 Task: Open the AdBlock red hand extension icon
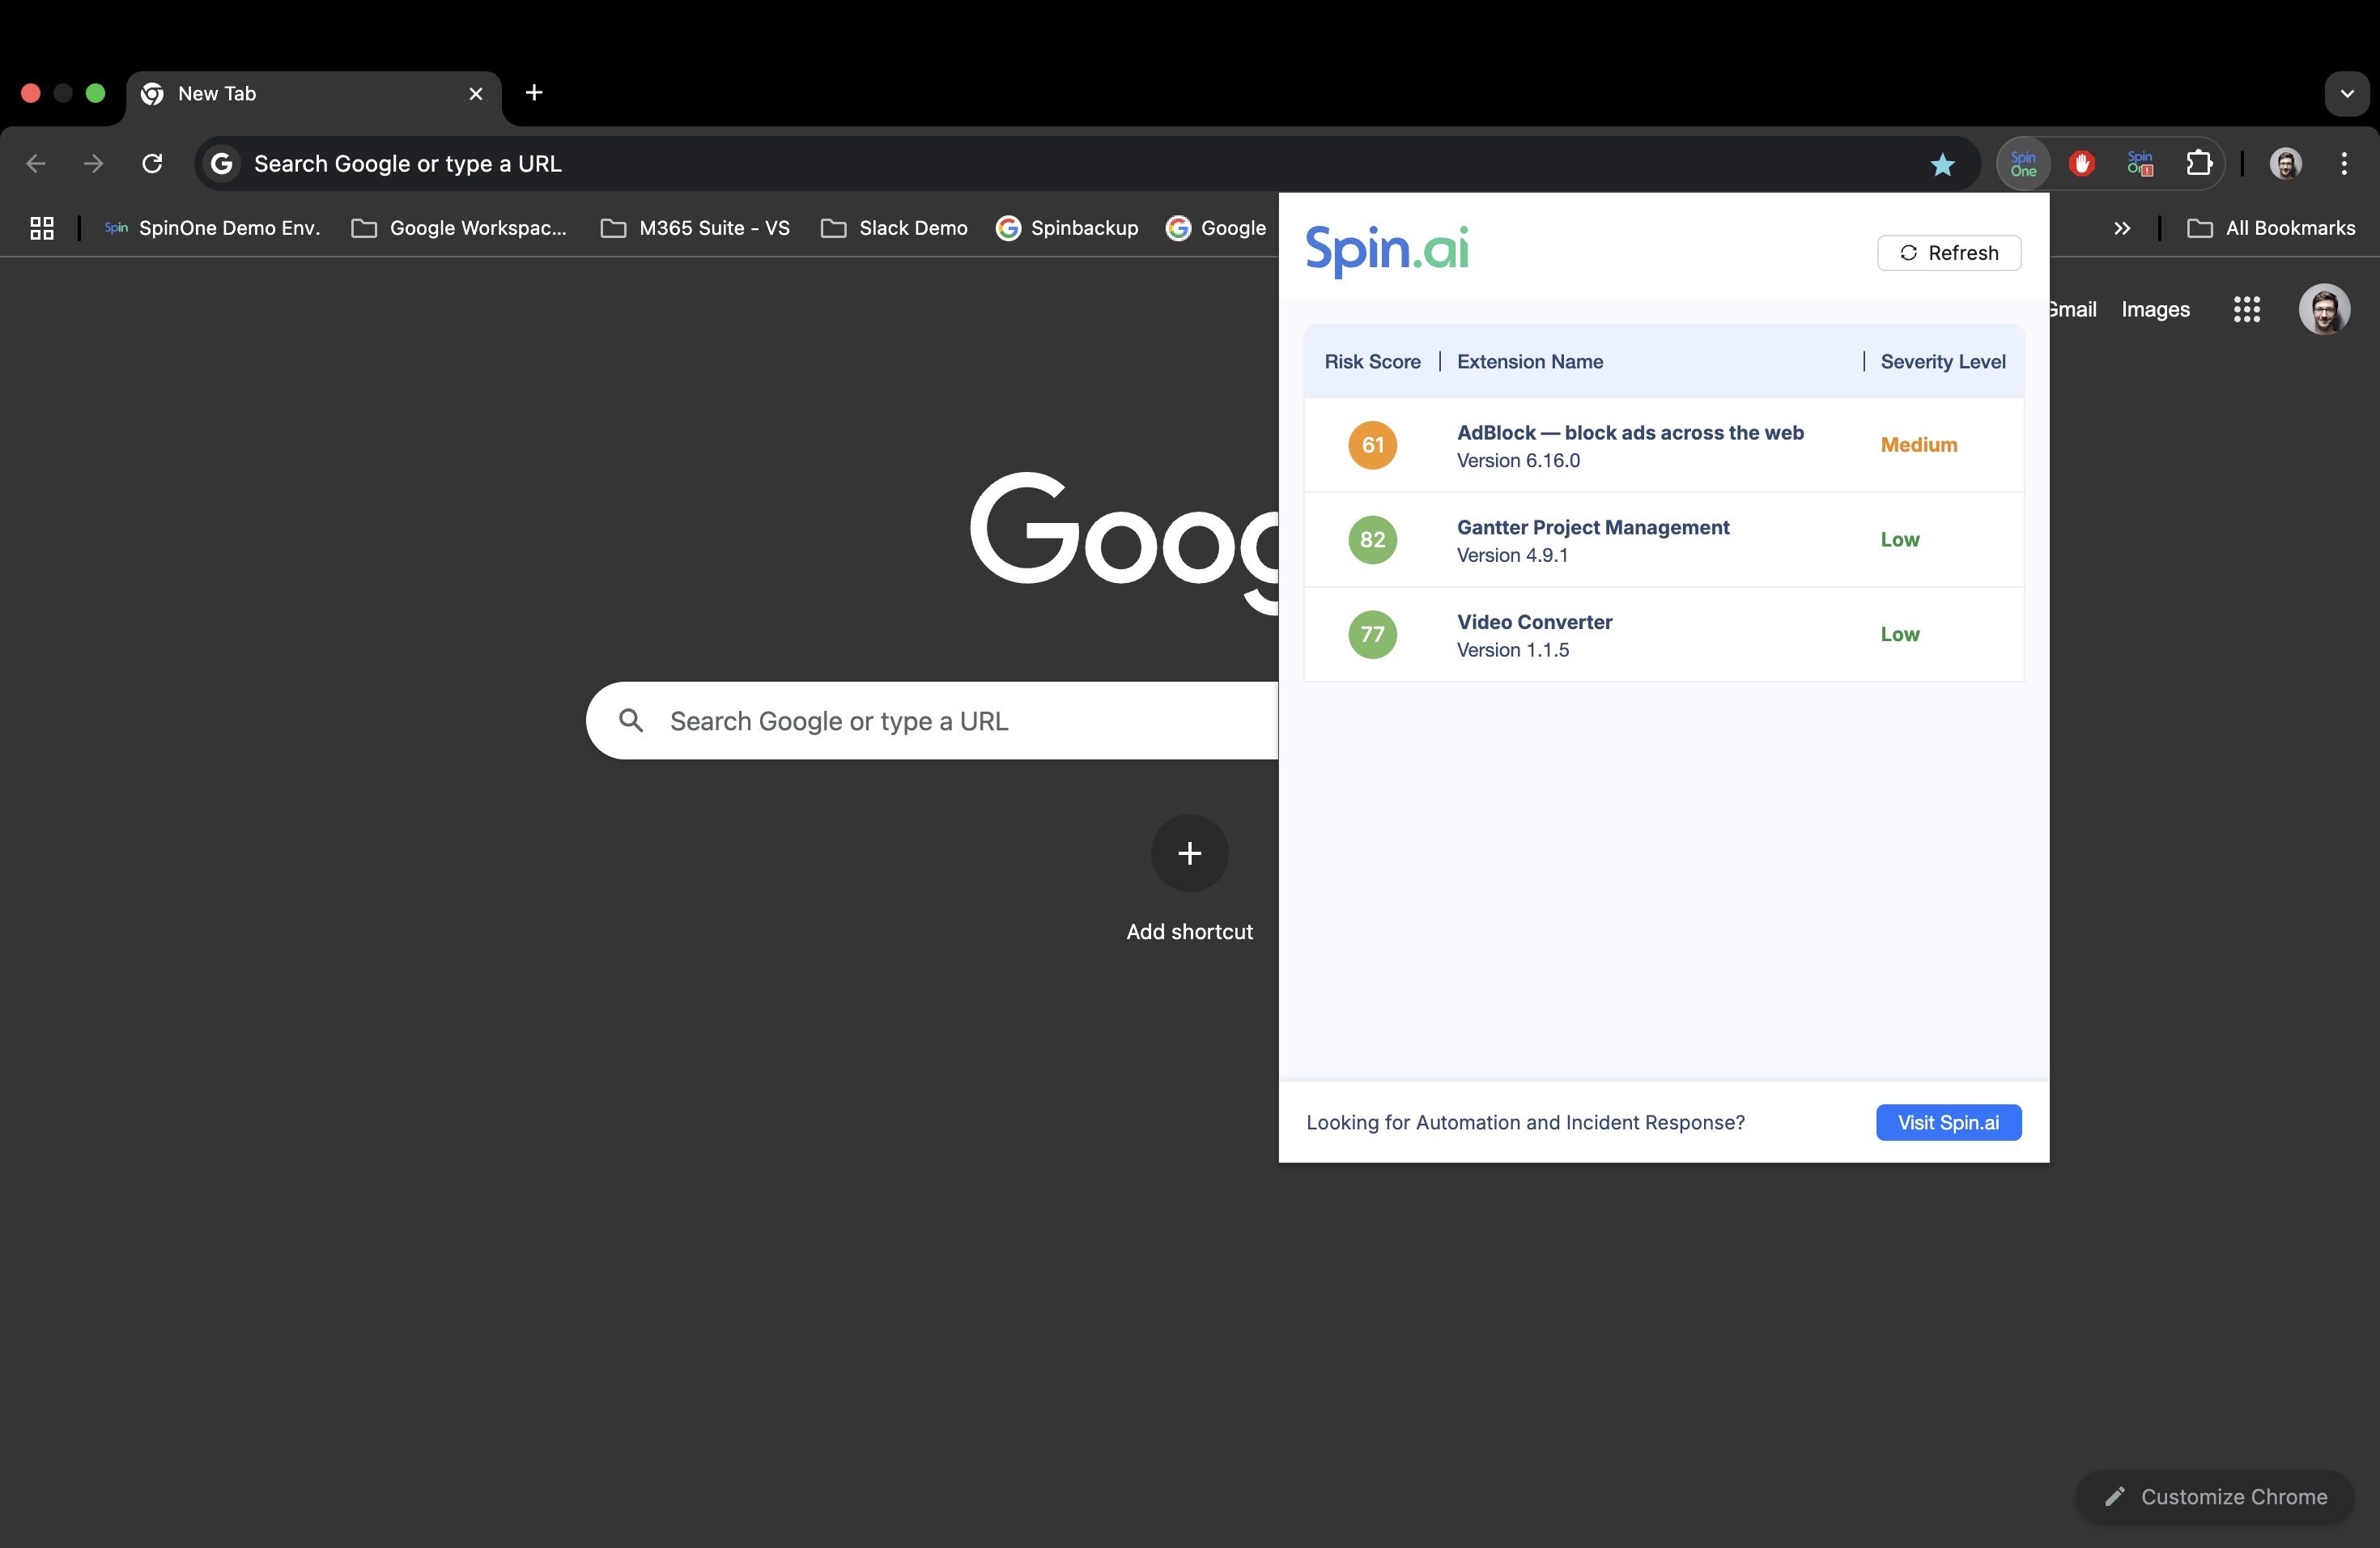pos(2082,163)
